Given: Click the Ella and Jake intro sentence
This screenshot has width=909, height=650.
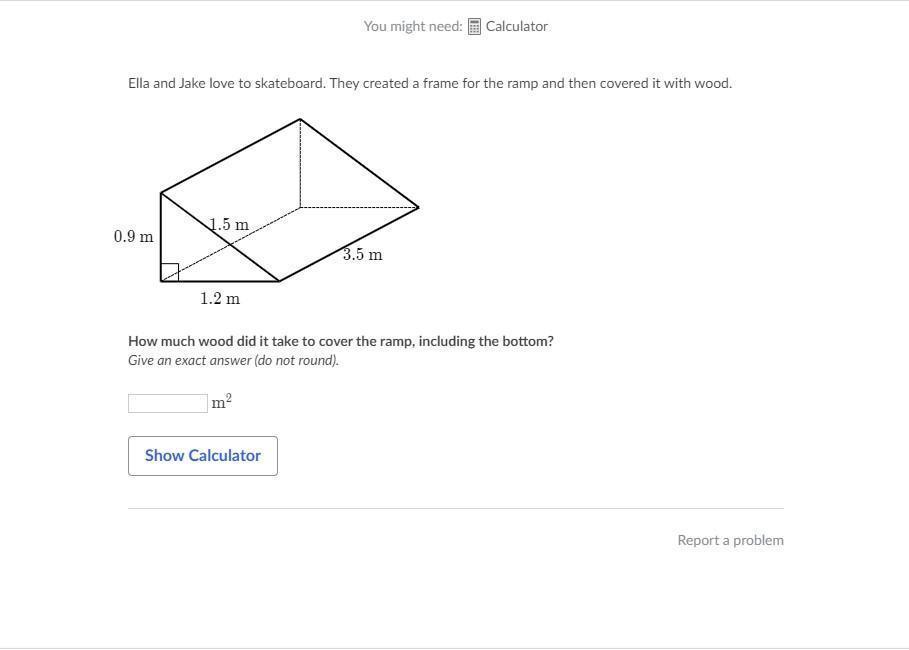Looking at the screenshot, I should [429, 84].
